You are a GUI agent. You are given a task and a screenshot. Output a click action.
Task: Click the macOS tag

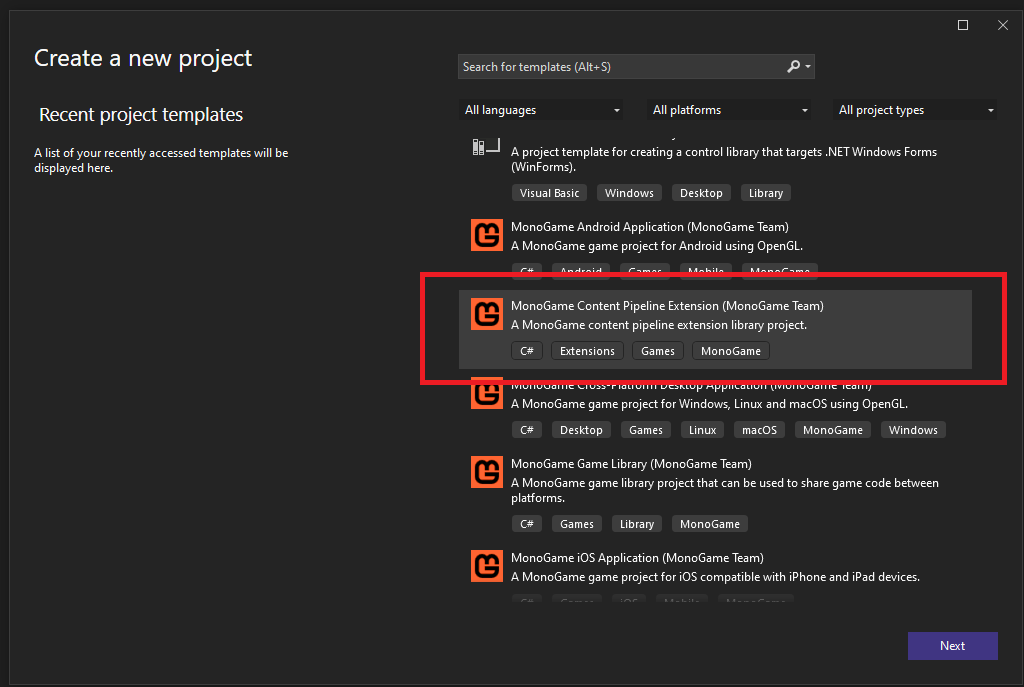[x=759, y=430]
